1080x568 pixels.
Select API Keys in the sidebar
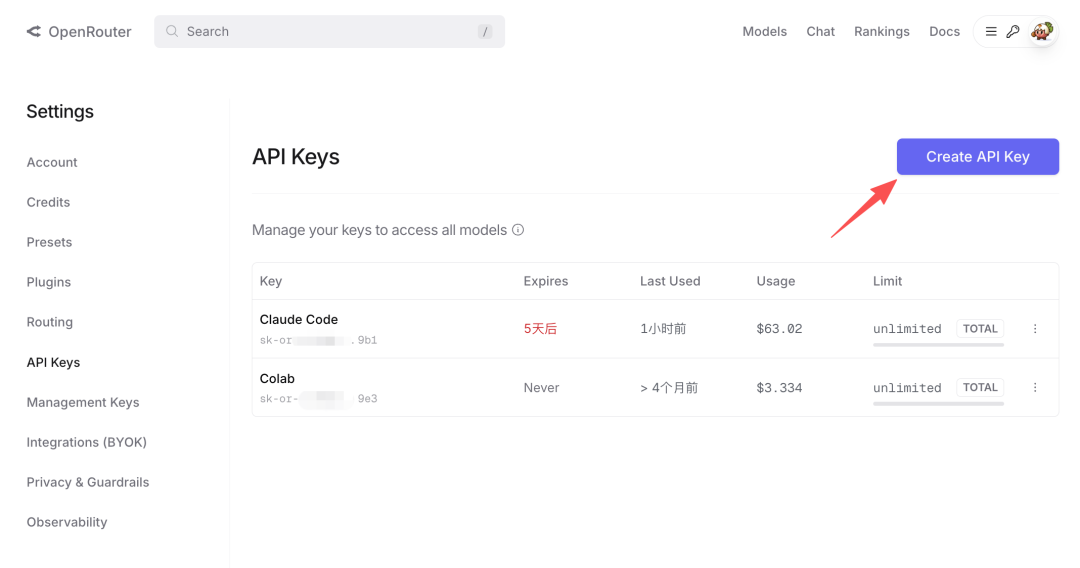click(x=53, y=362)
